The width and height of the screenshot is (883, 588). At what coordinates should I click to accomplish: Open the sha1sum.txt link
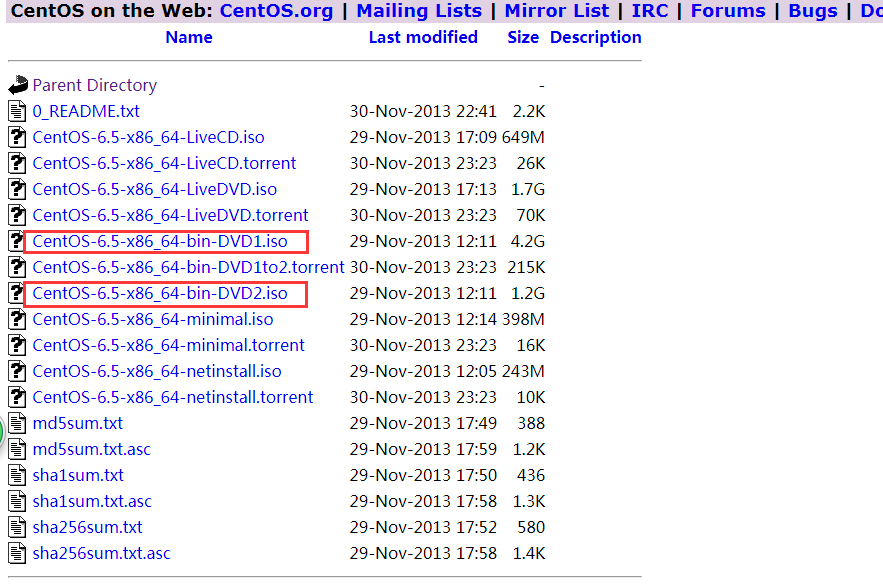78,475
